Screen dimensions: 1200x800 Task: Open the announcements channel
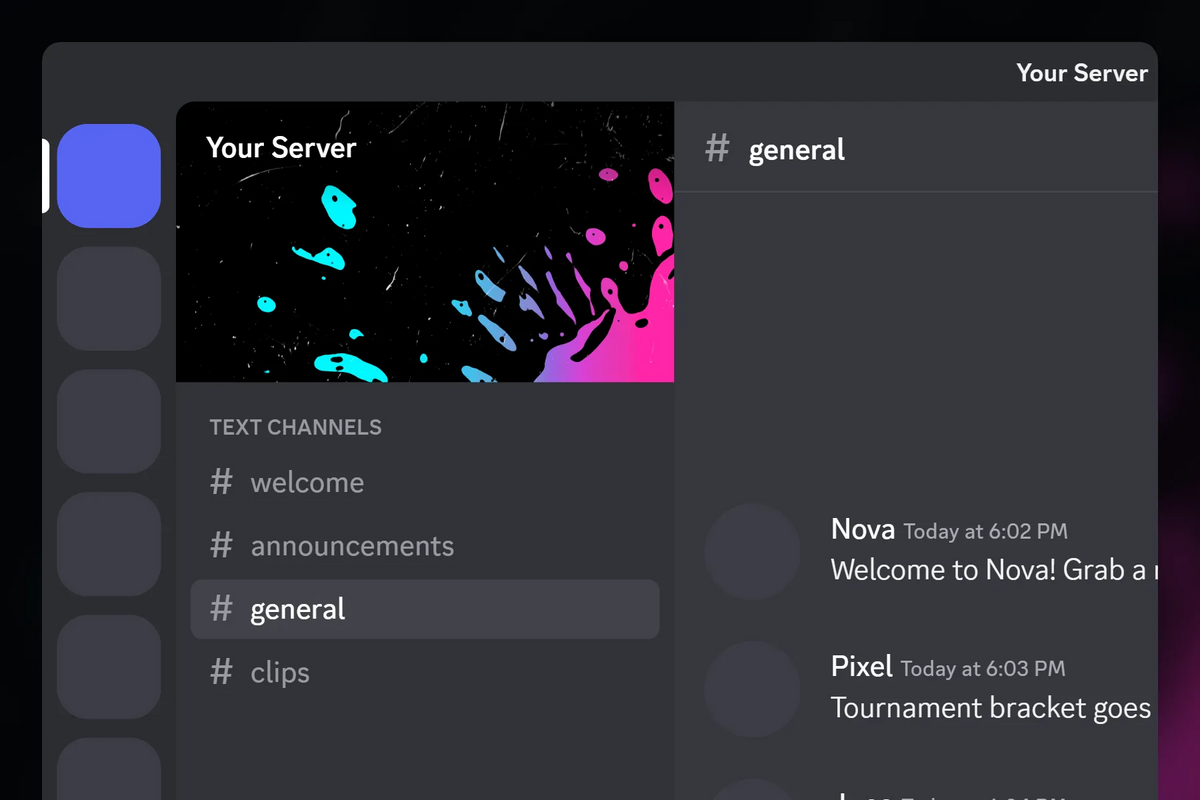[425, 546]
